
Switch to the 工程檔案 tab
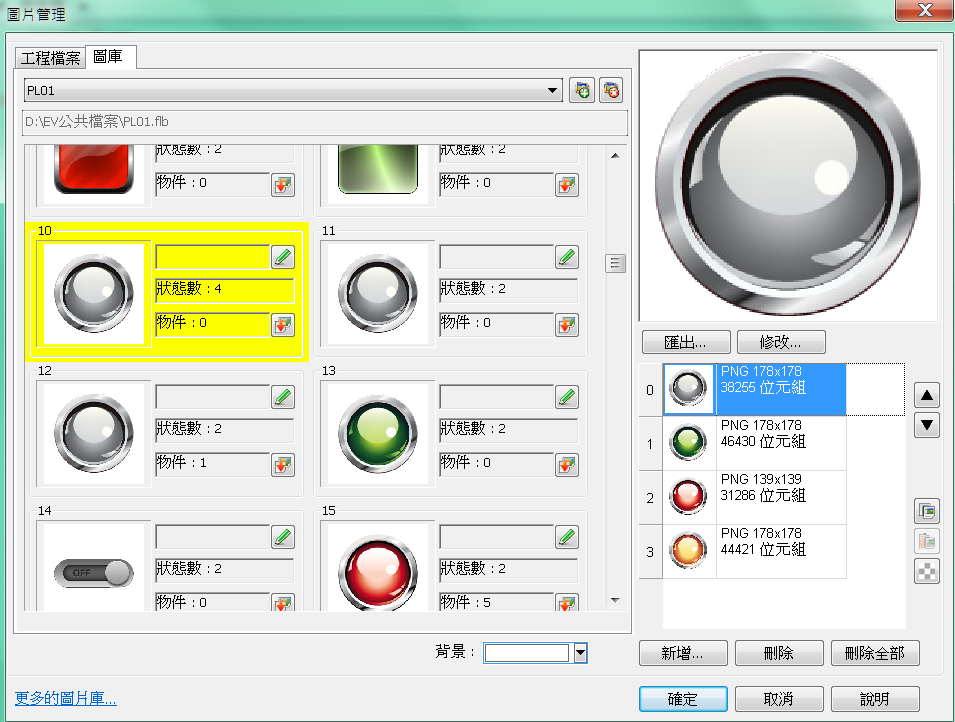point(50,58)
